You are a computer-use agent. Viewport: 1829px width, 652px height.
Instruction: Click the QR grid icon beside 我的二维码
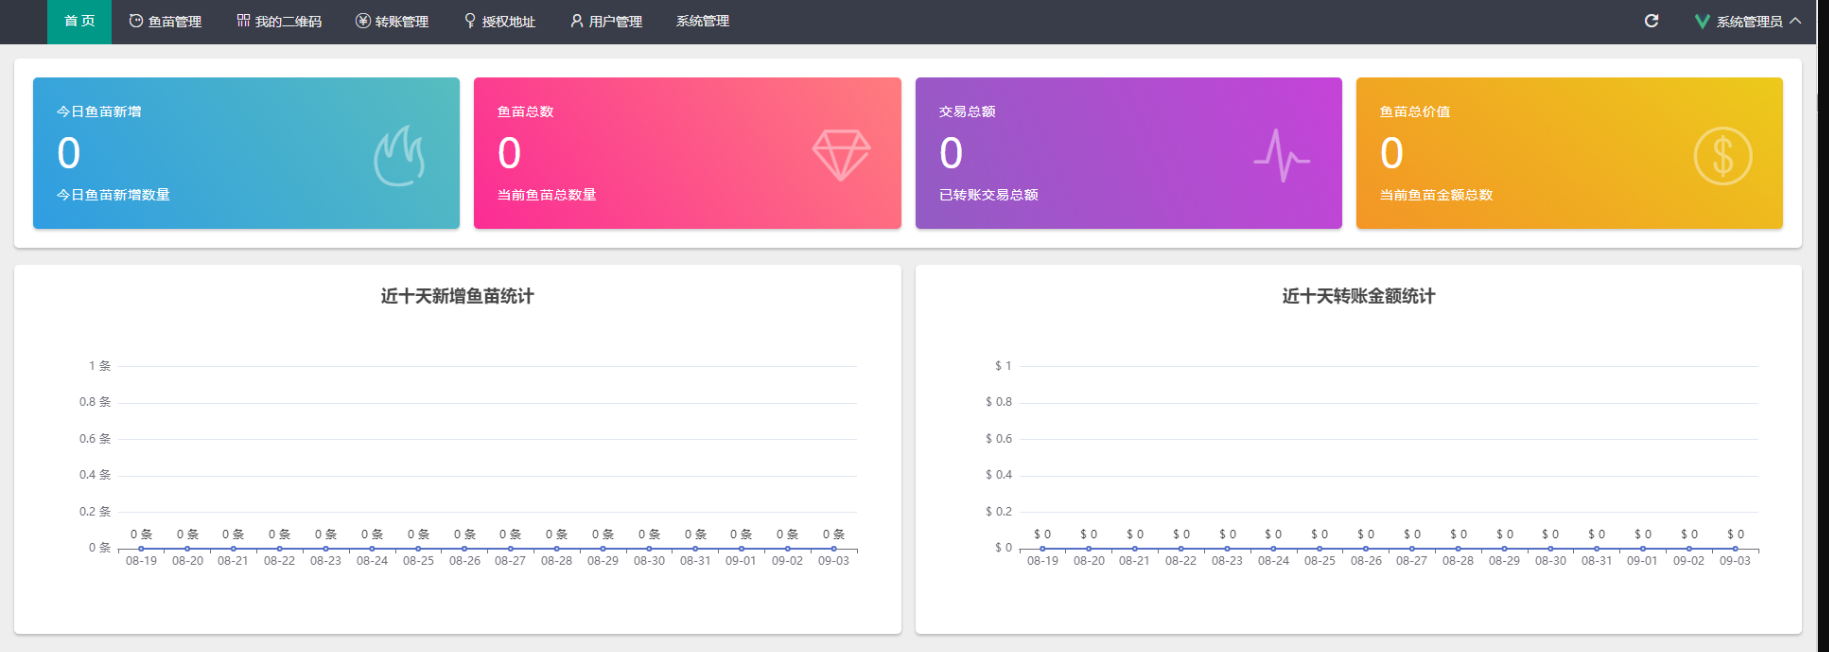pyautogui.click(x=243, y=21)
